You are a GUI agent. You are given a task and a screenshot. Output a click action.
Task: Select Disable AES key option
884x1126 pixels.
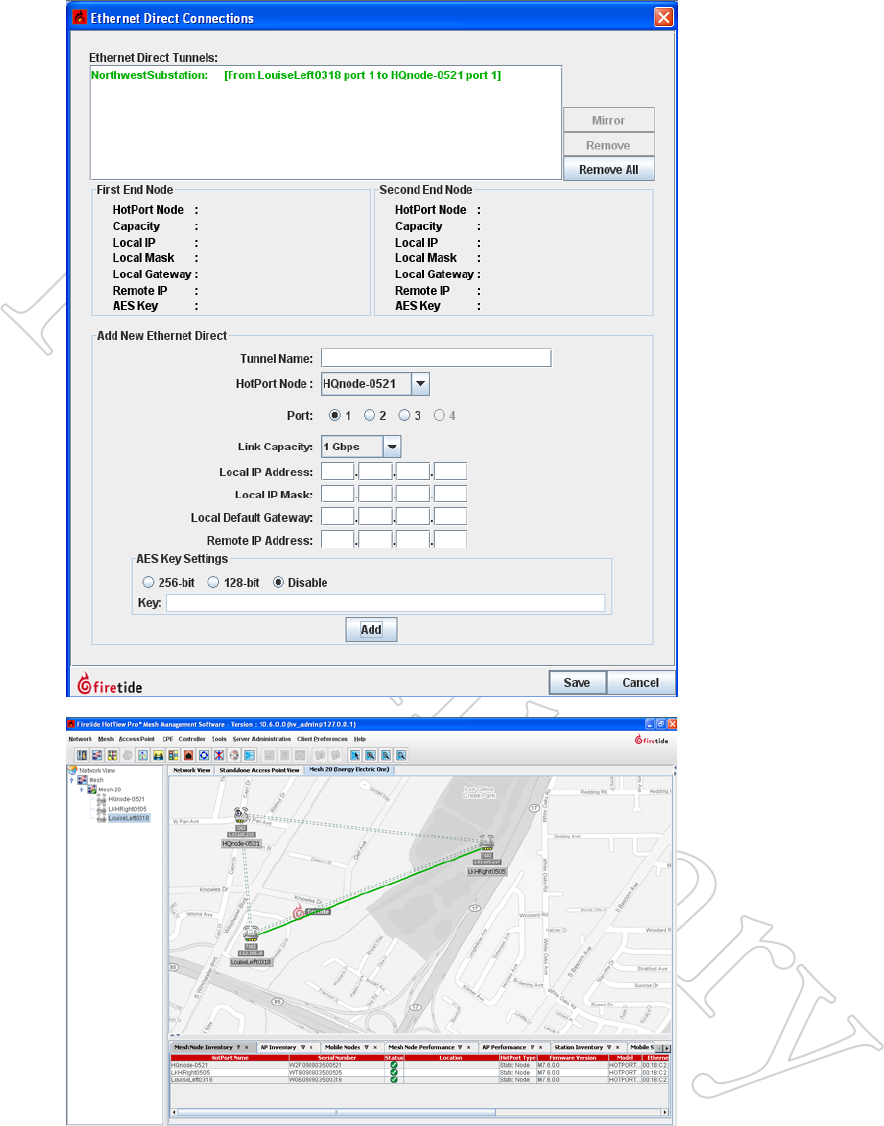point(279,582)
